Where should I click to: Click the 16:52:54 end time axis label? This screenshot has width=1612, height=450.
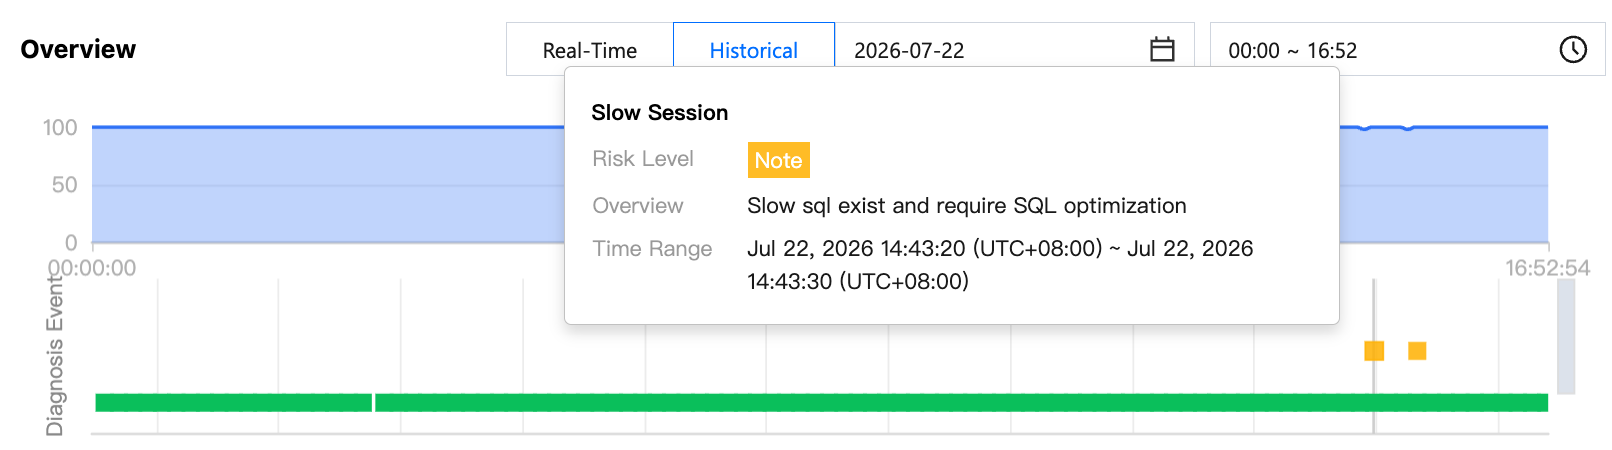pos(1547,268)
